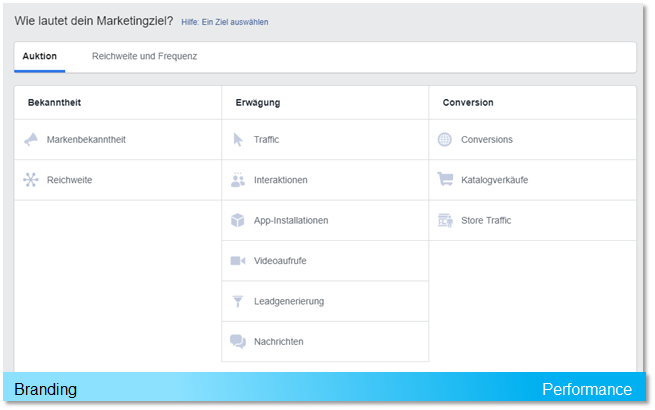Pick the Interaktionen objective label
The width and height of the screenshot is (655, 410).
click(280, 180)
